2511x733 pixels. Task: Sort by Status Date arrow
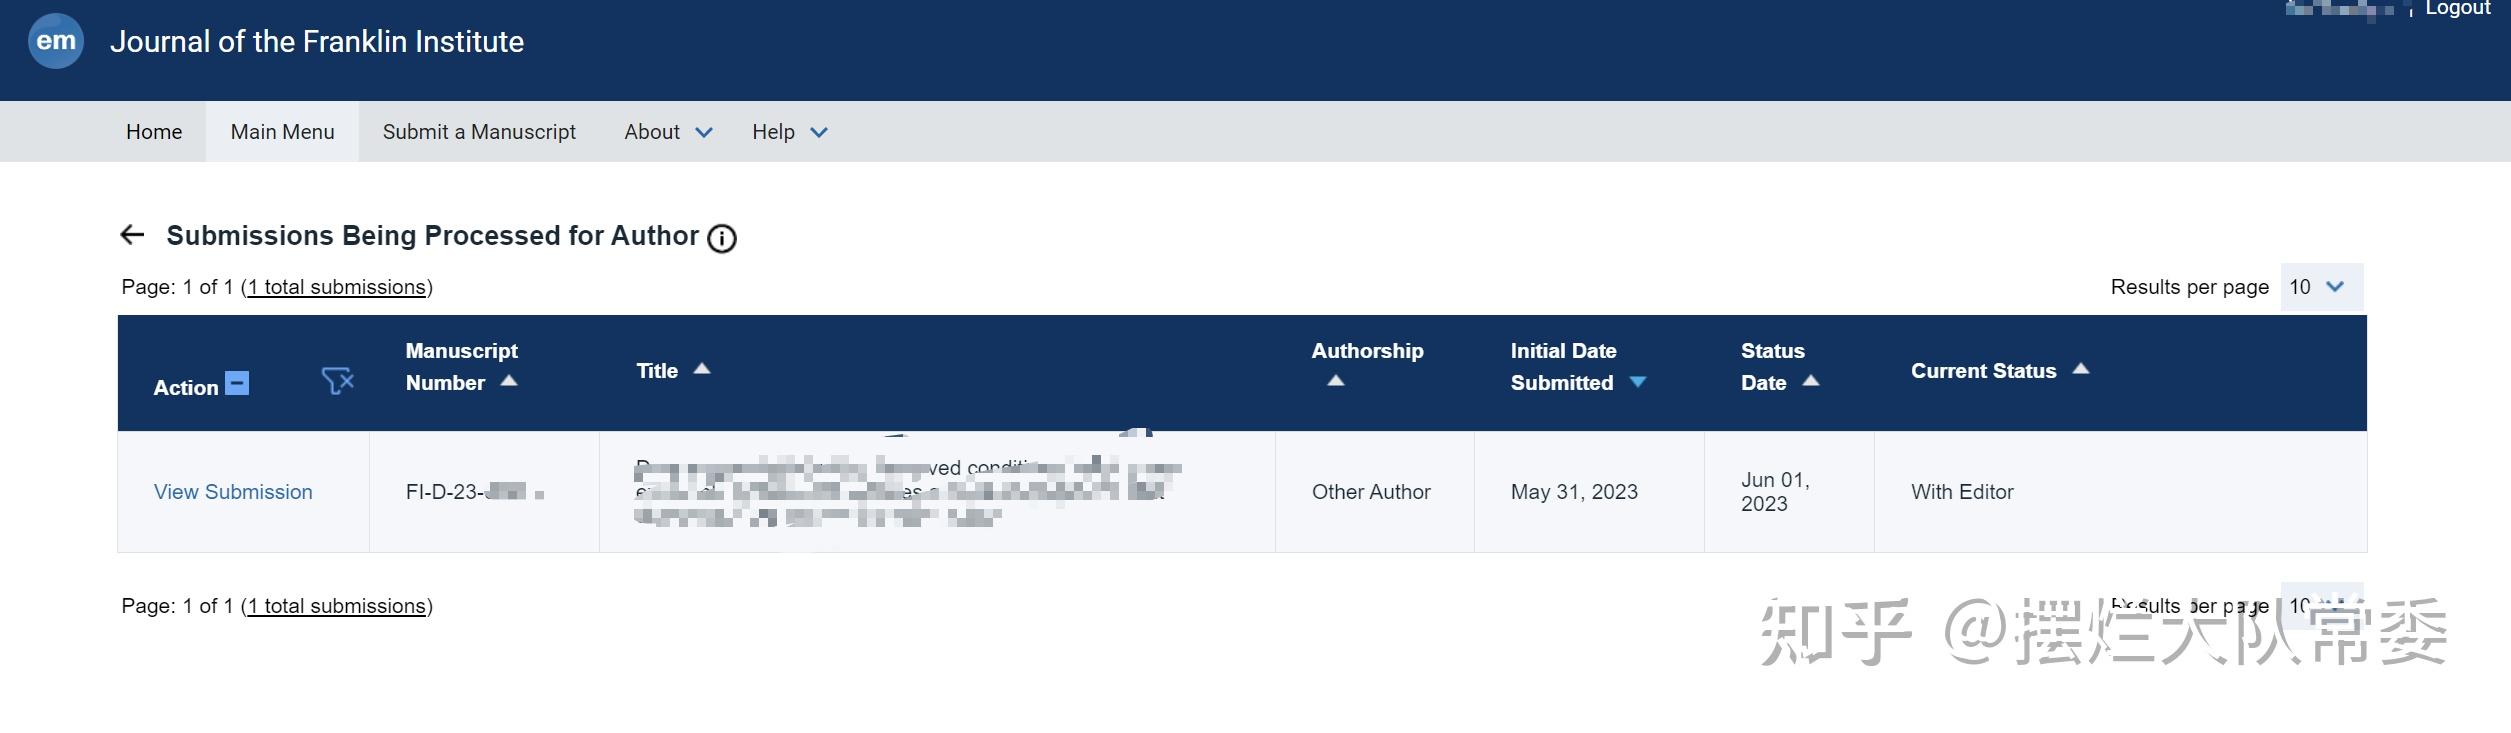1811,381
